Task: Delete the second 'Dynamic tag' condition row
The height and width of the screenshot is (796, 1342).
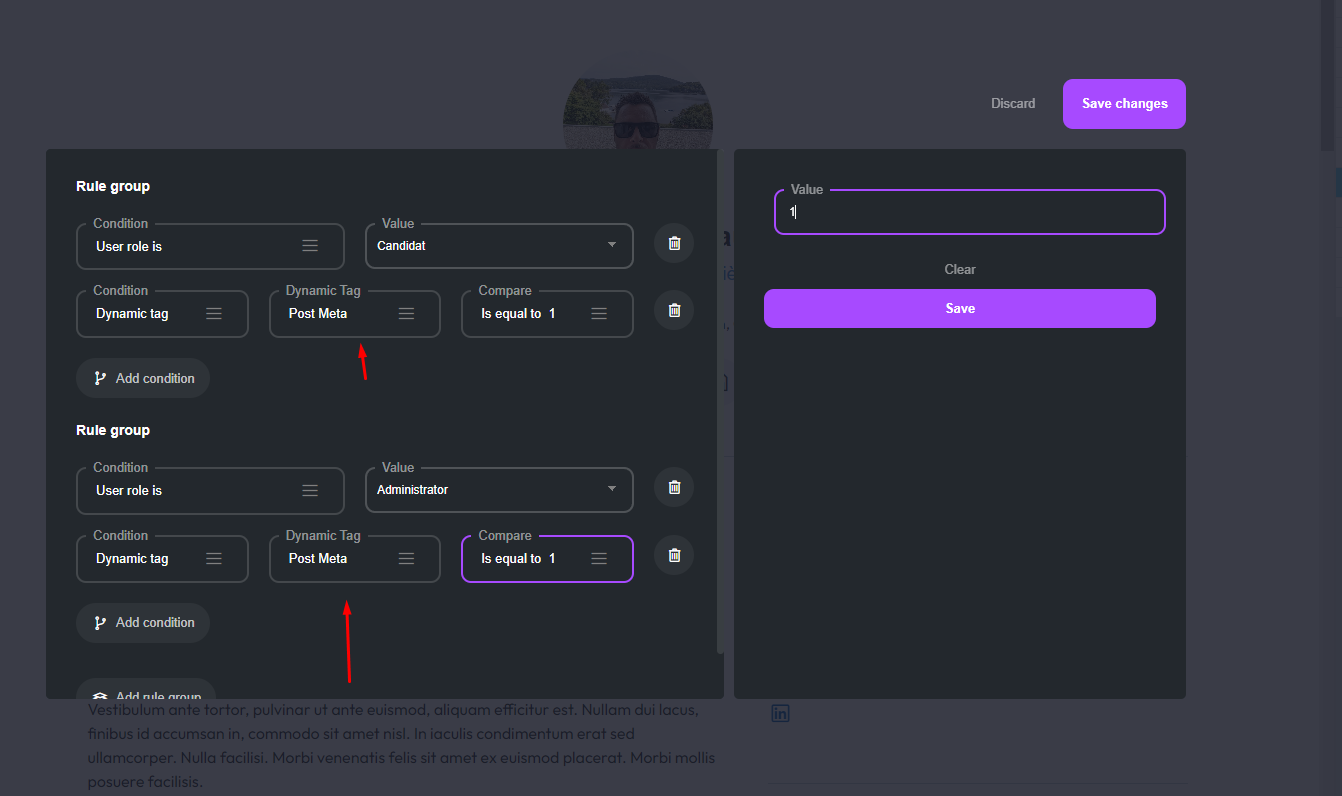Action: (673, 555)
